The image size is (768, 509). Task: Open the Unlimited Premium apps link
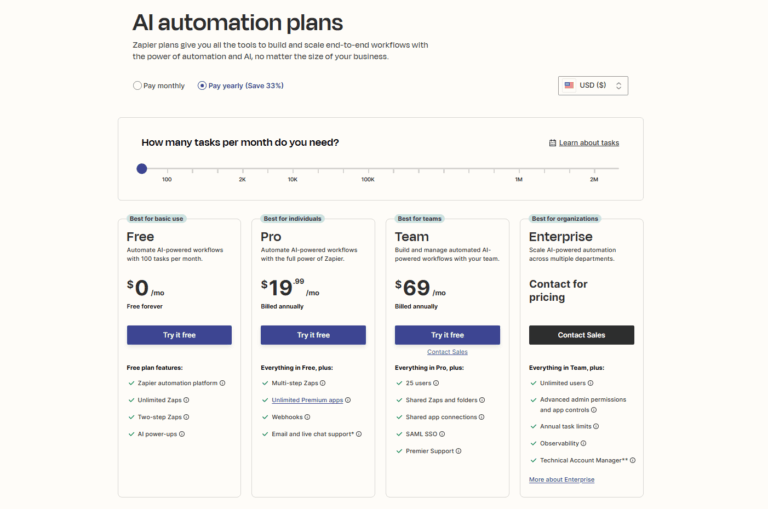(x=307, y=400)
